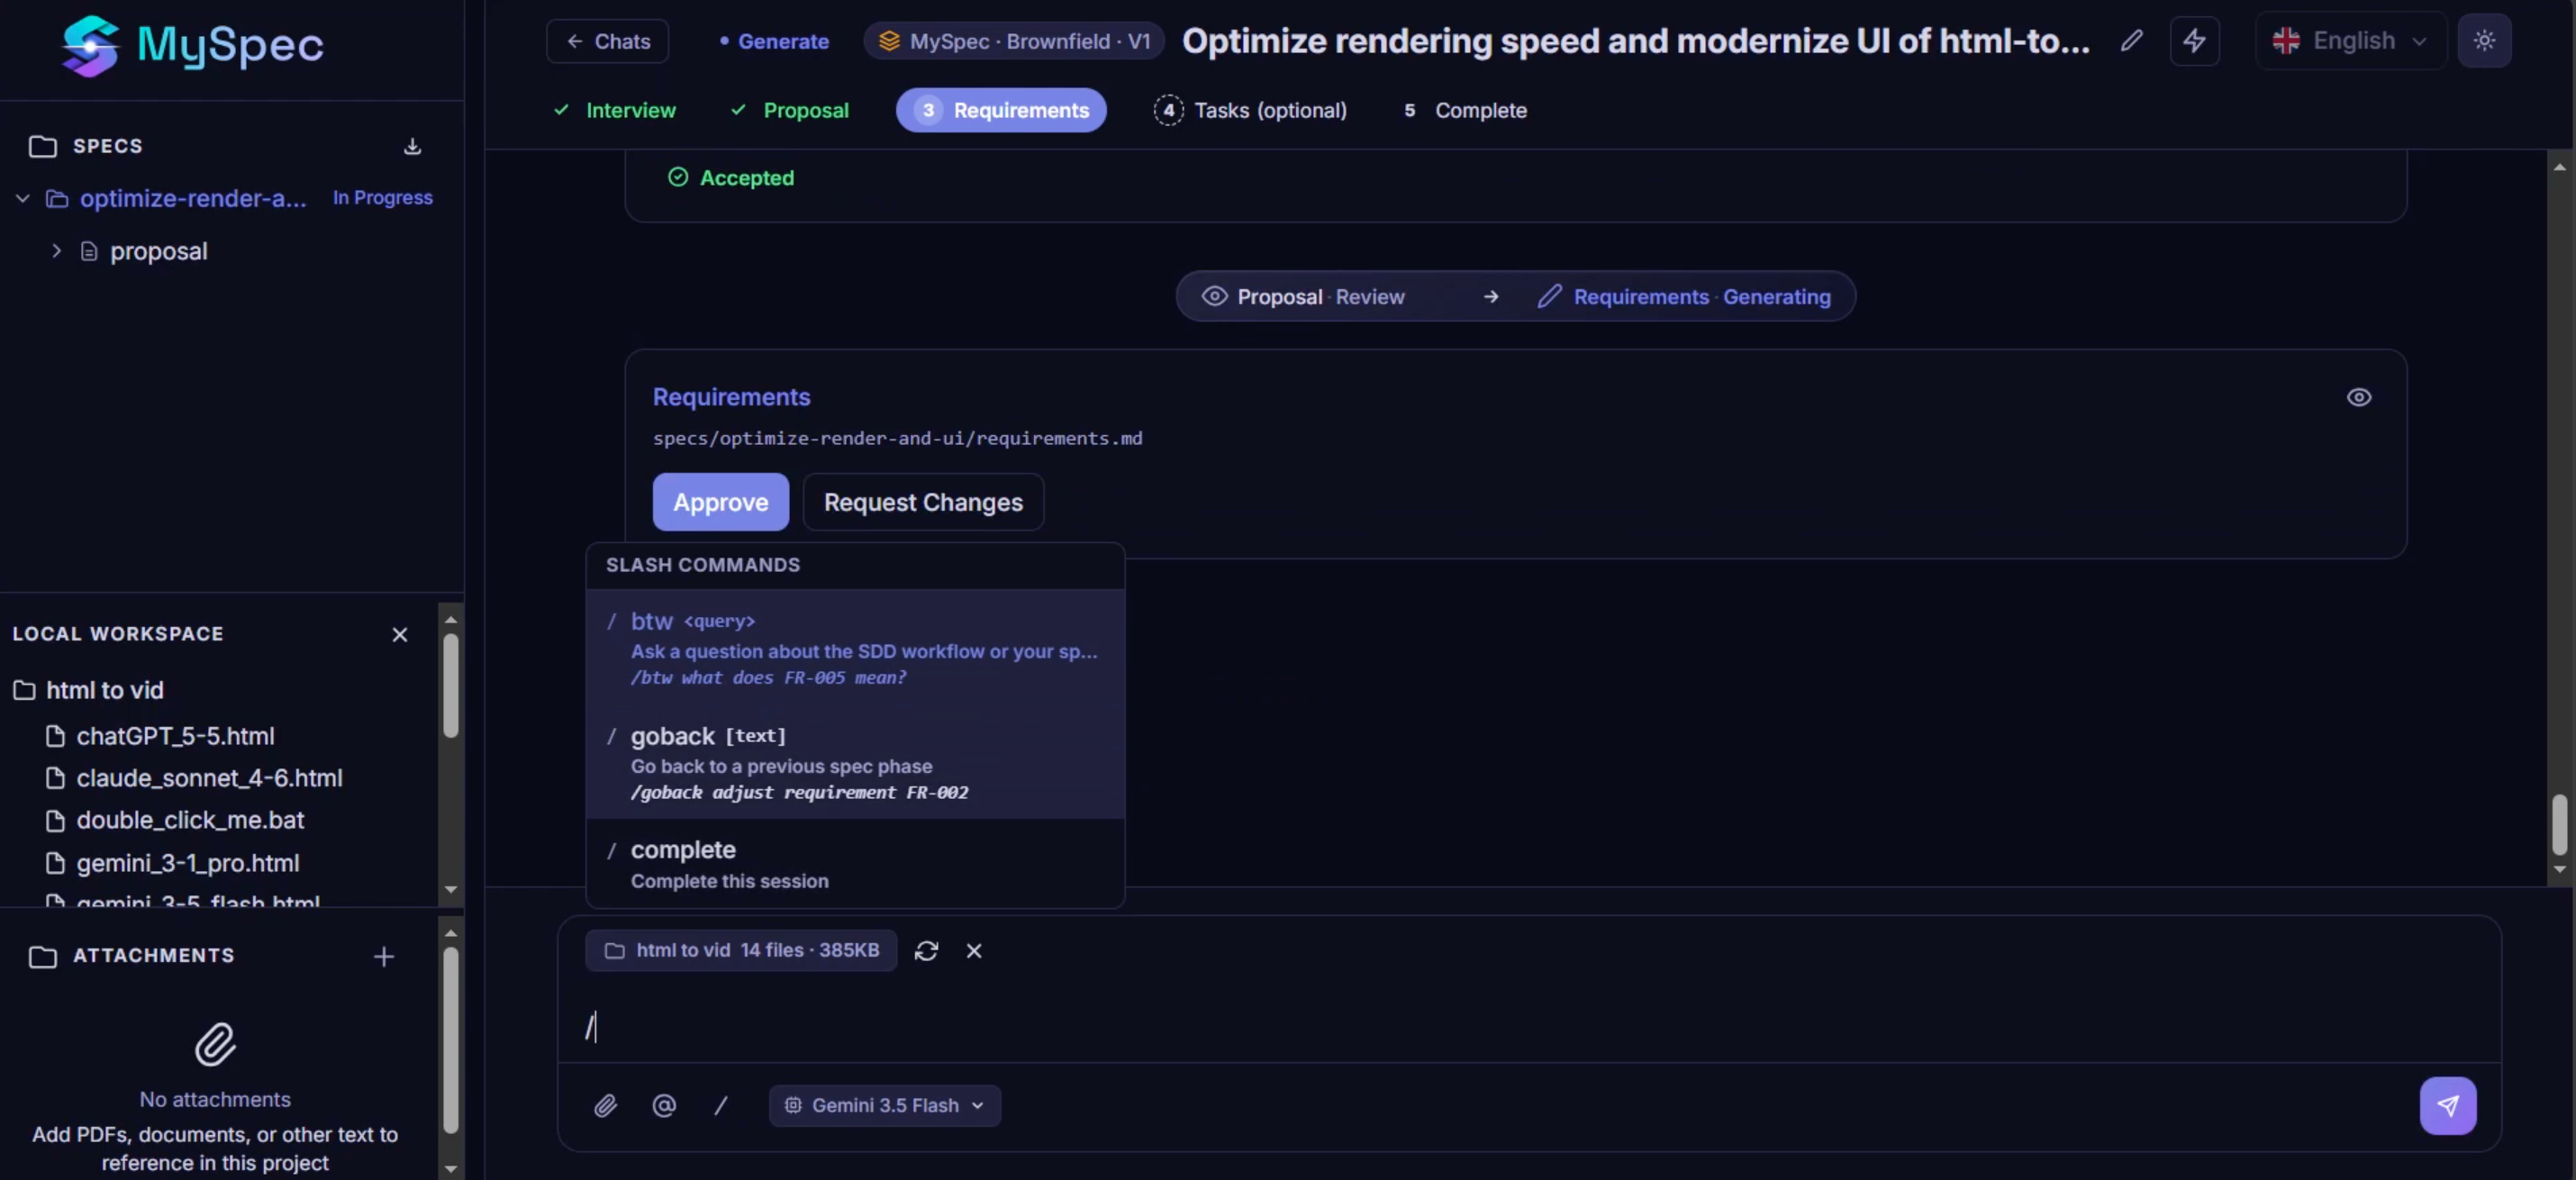Choose the /complete slash command
This screenshot has width=2576, height=1180.
[x=855, y=864]
